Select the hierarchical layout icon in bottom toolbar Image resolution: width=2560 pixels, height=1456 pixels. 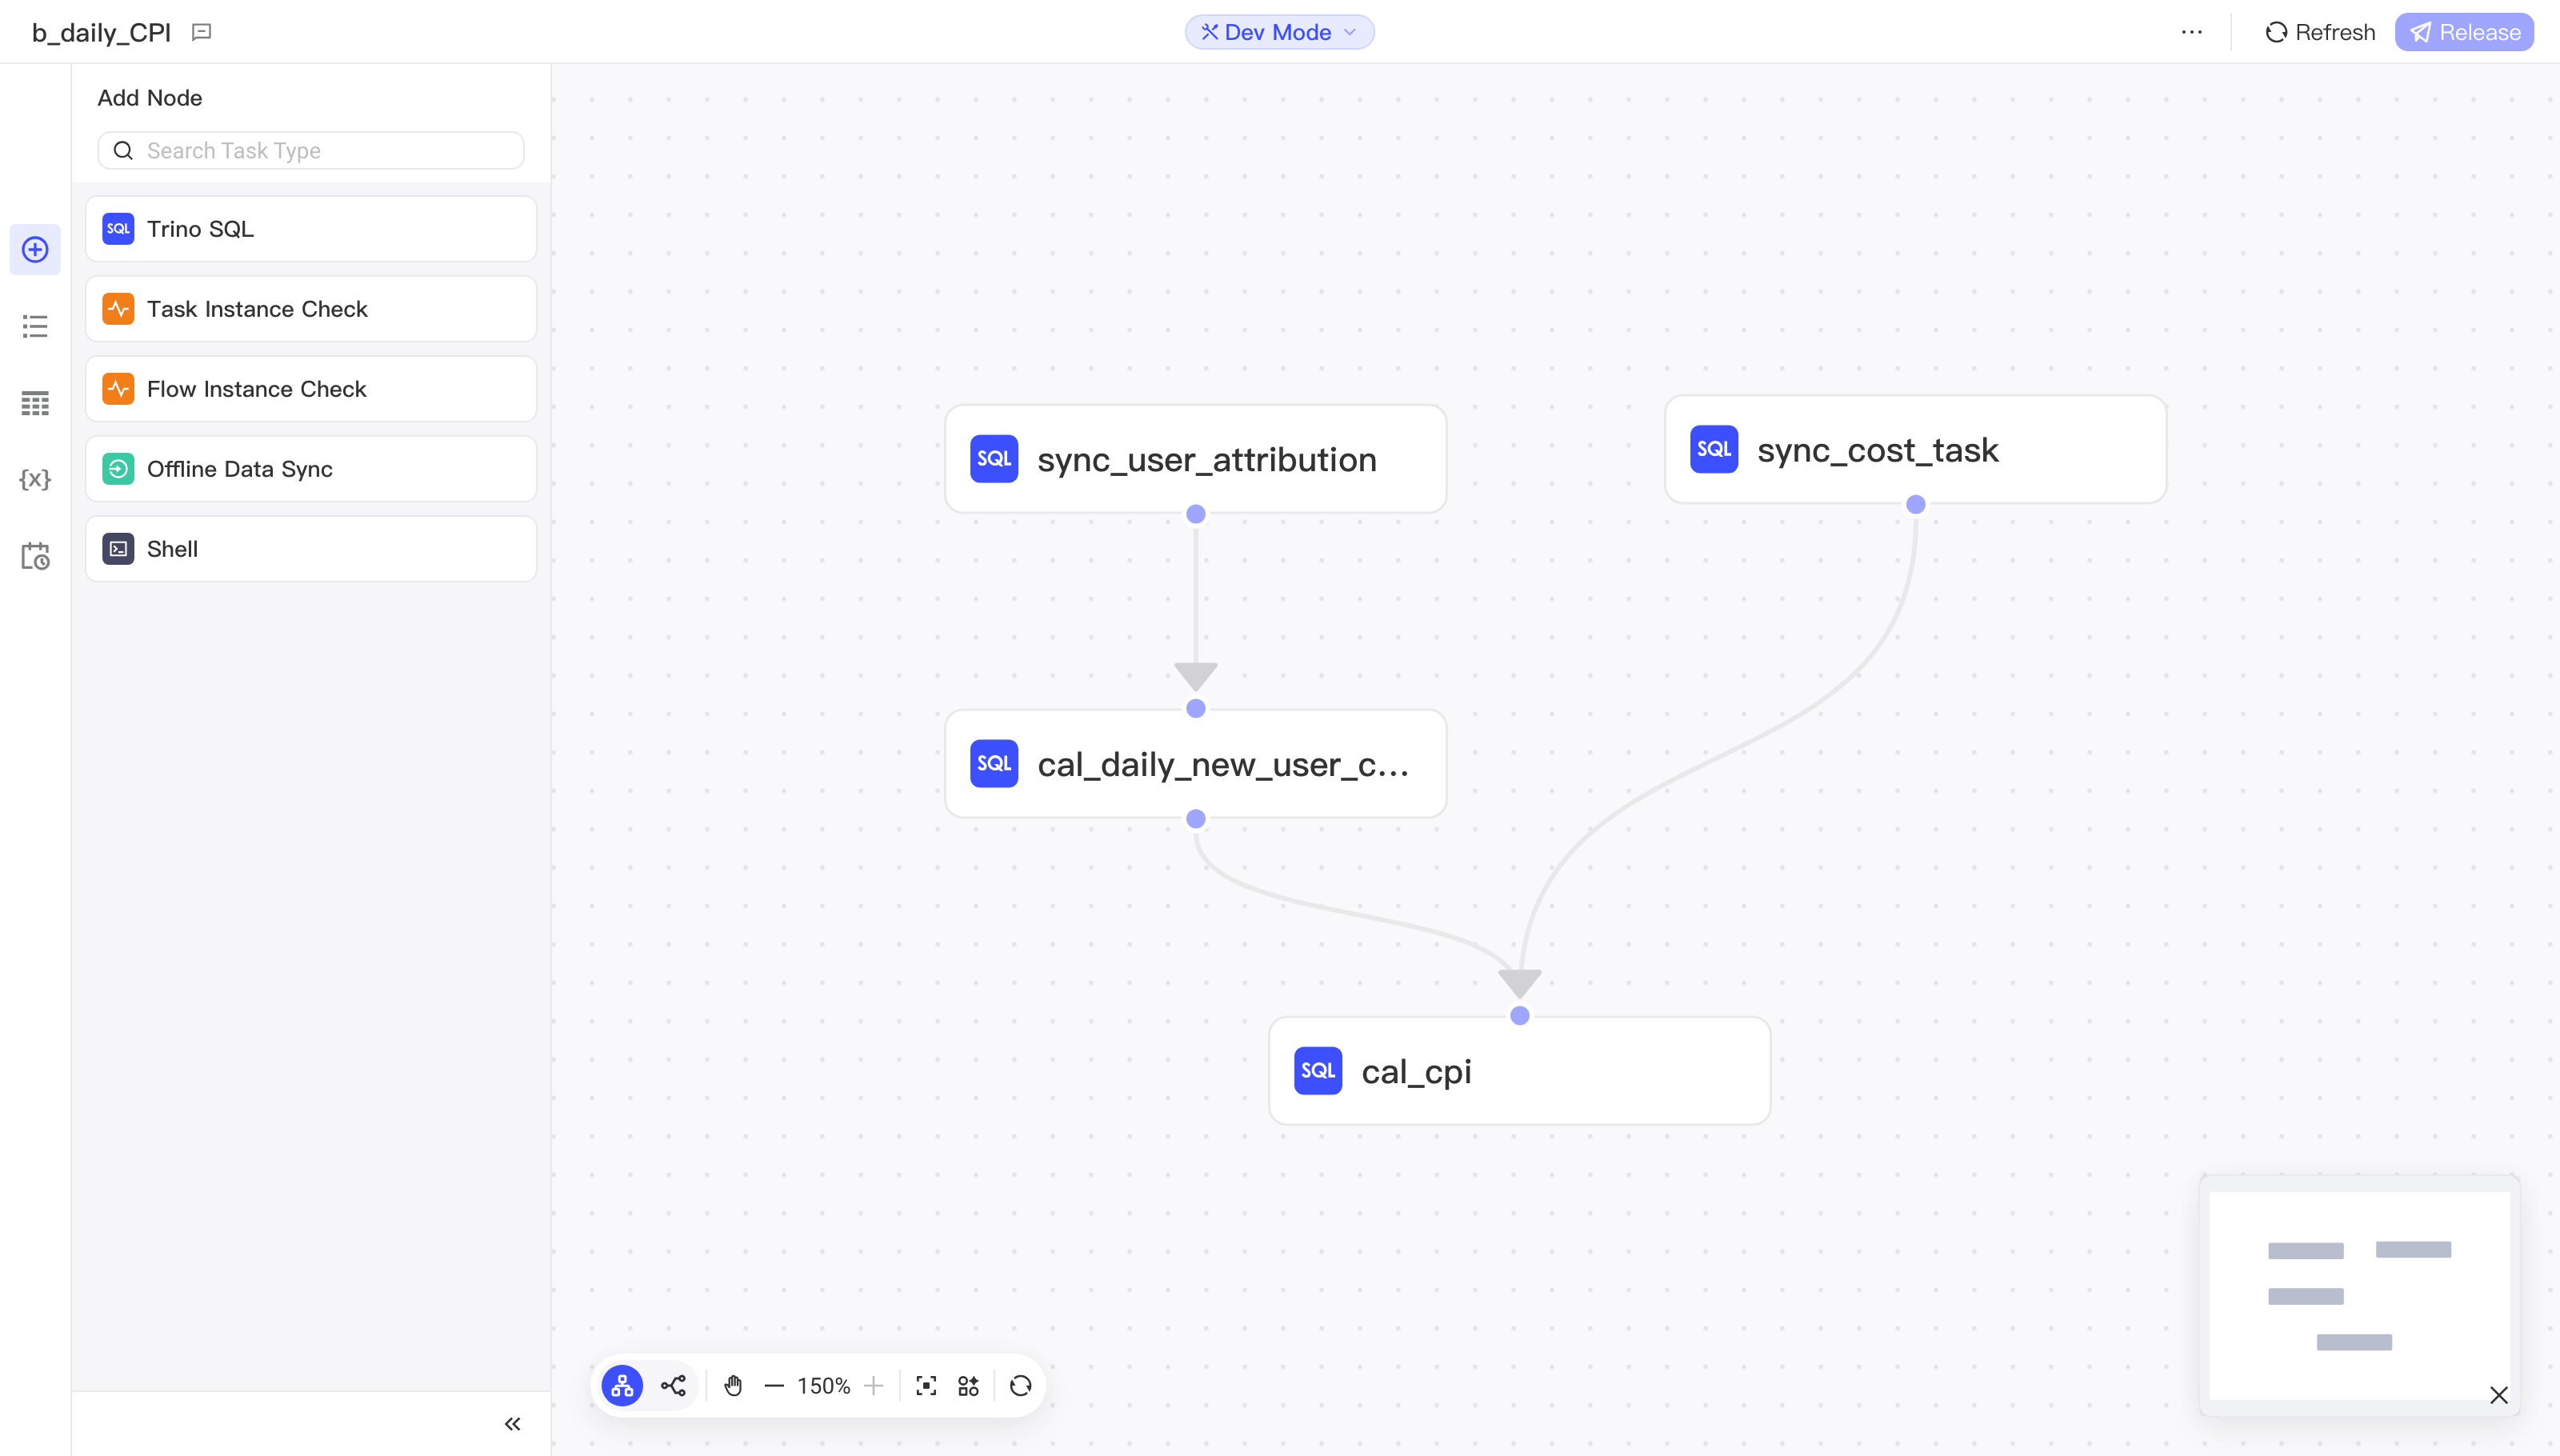coord(622,1386)
